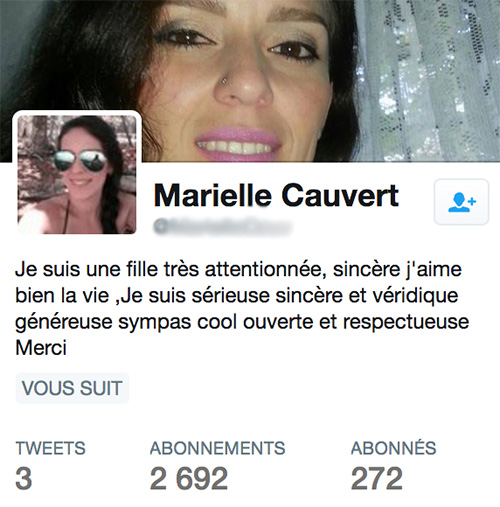This screenshot has width=500, height=507.
Task: Open the ABONNEMENTS stat label
Action: tap(218, 448)
